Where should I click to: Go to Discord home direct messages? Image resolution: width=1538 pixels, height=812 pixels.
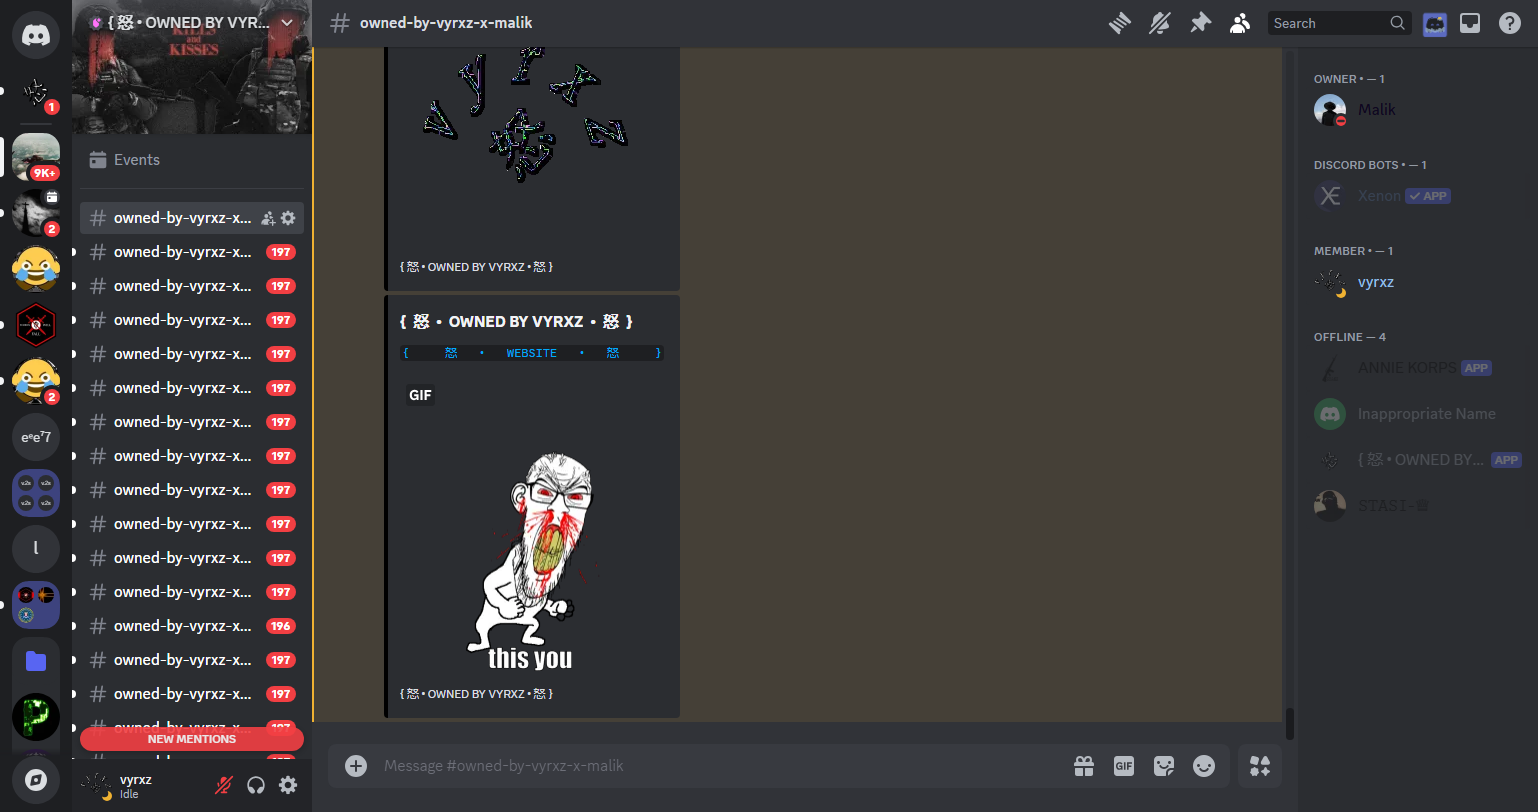[x=36, y=35]
